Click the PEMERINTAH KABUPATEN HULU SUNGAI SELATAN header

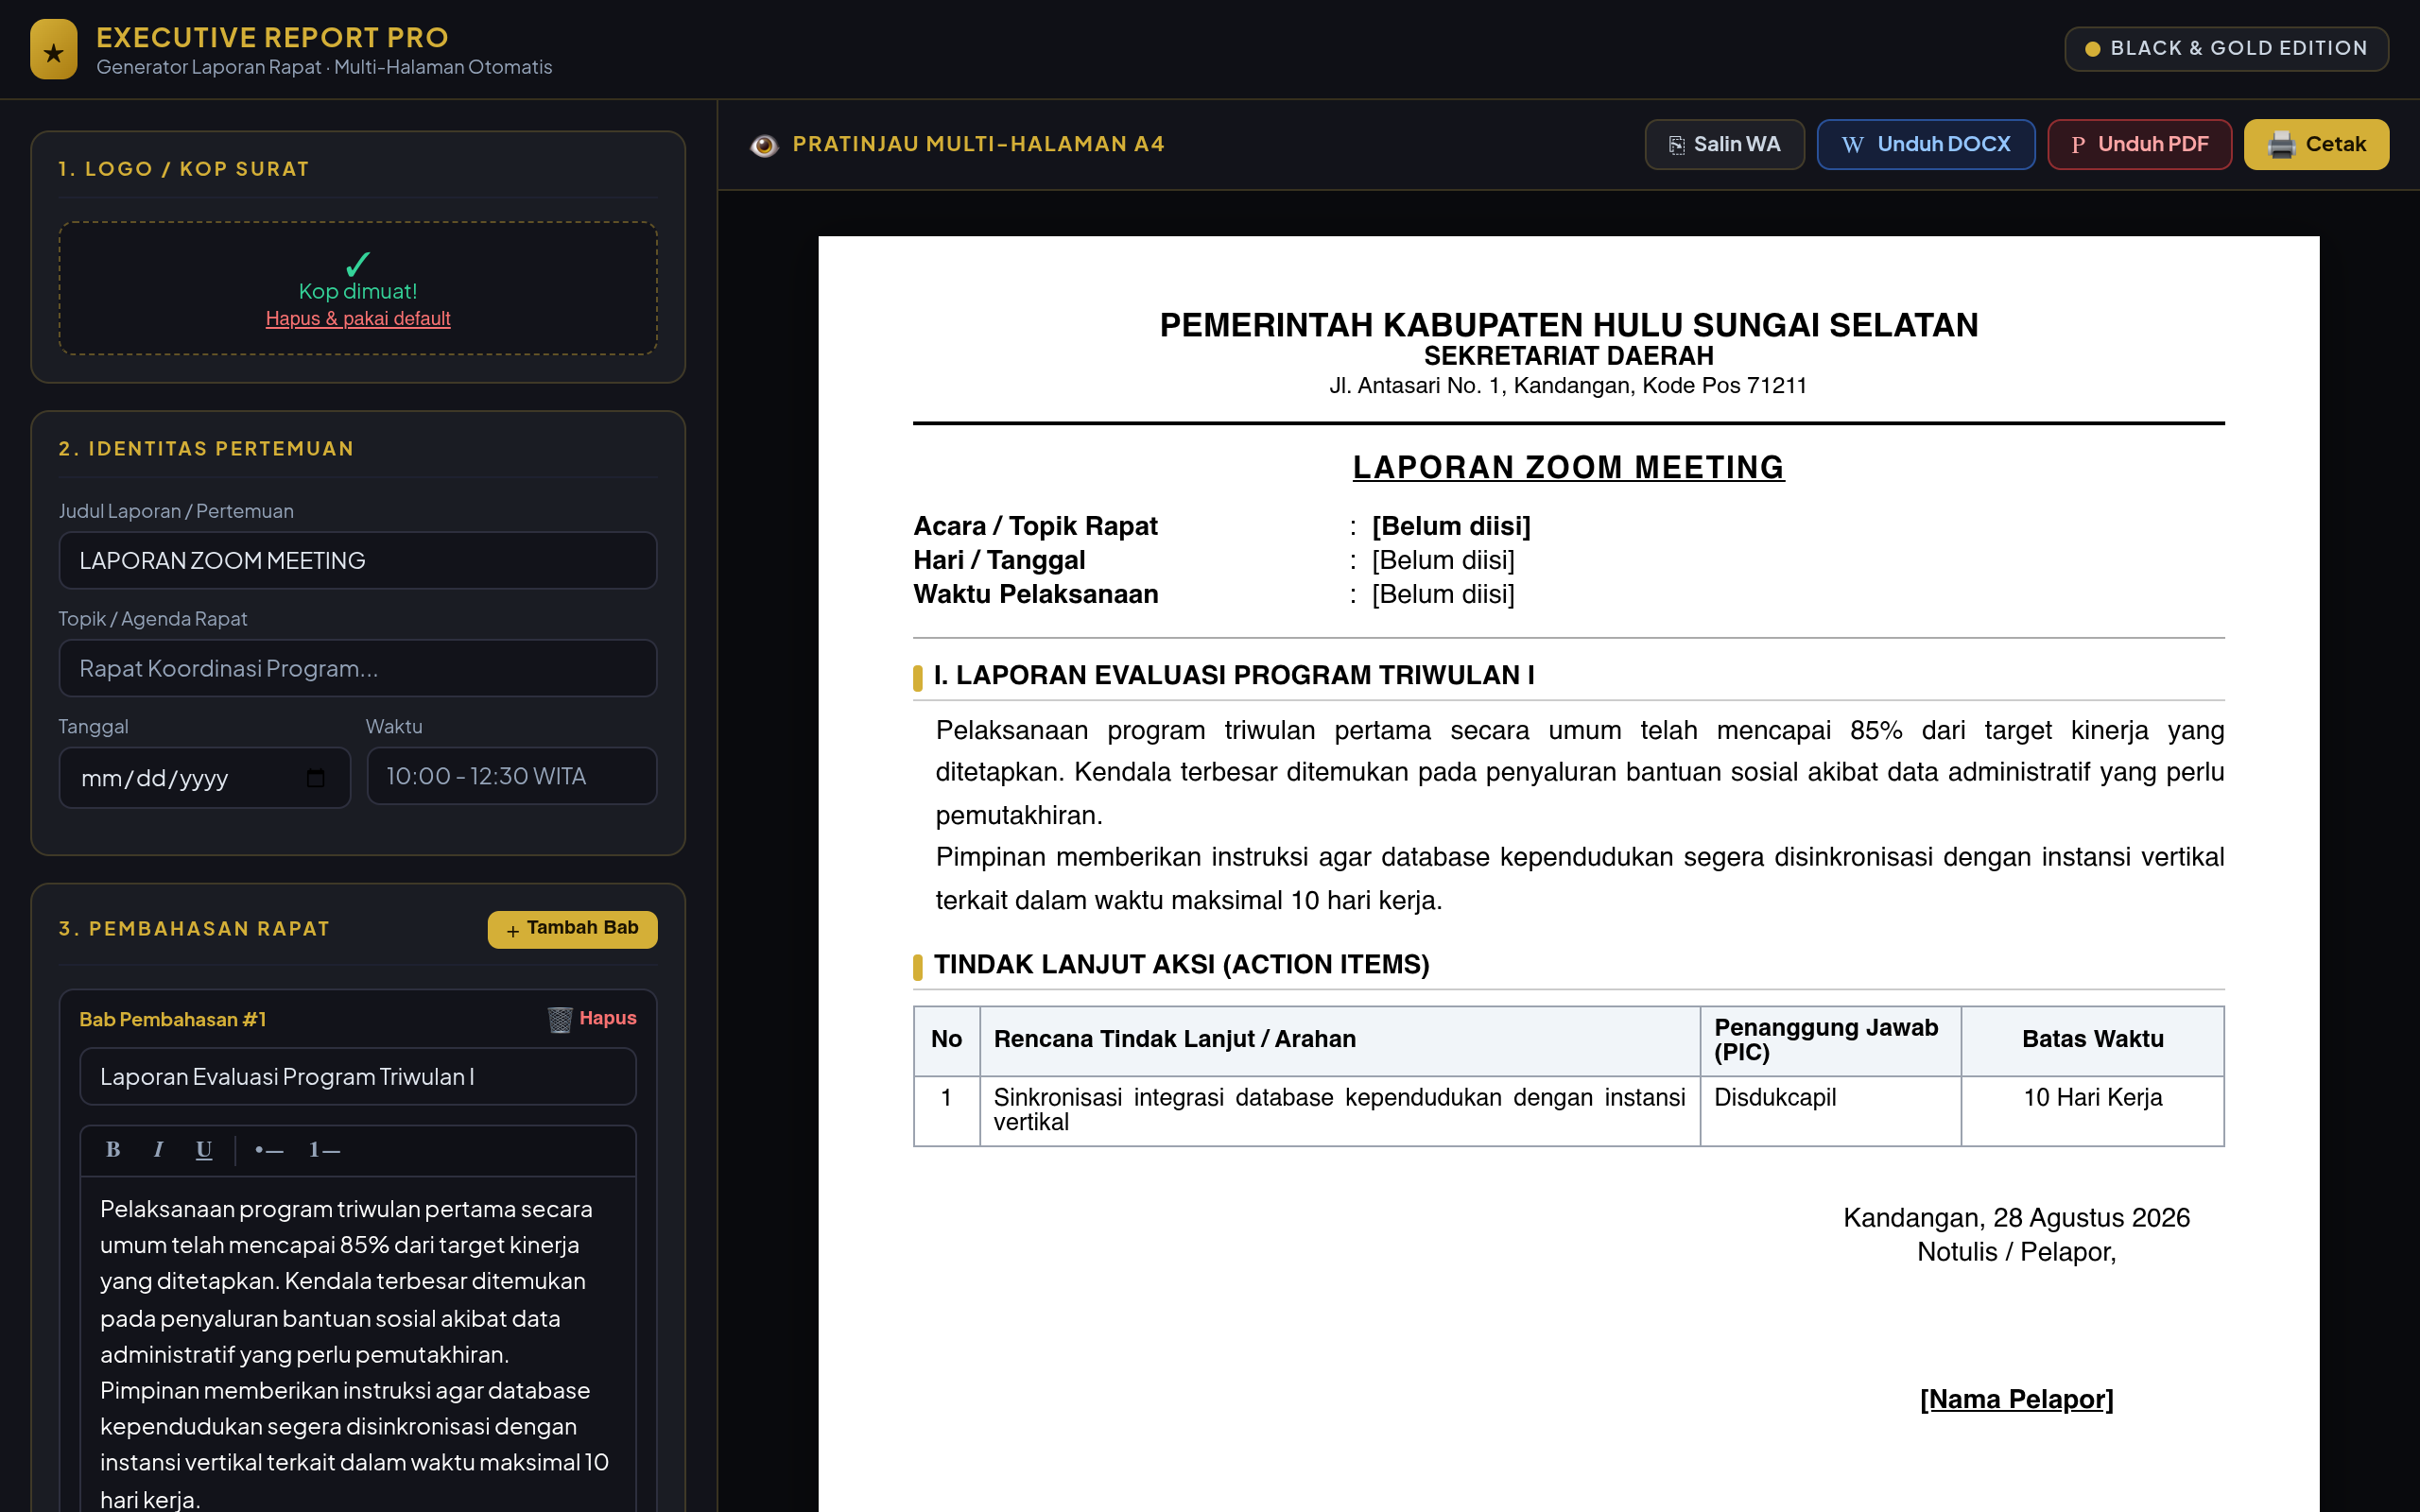click(1568, 325)
